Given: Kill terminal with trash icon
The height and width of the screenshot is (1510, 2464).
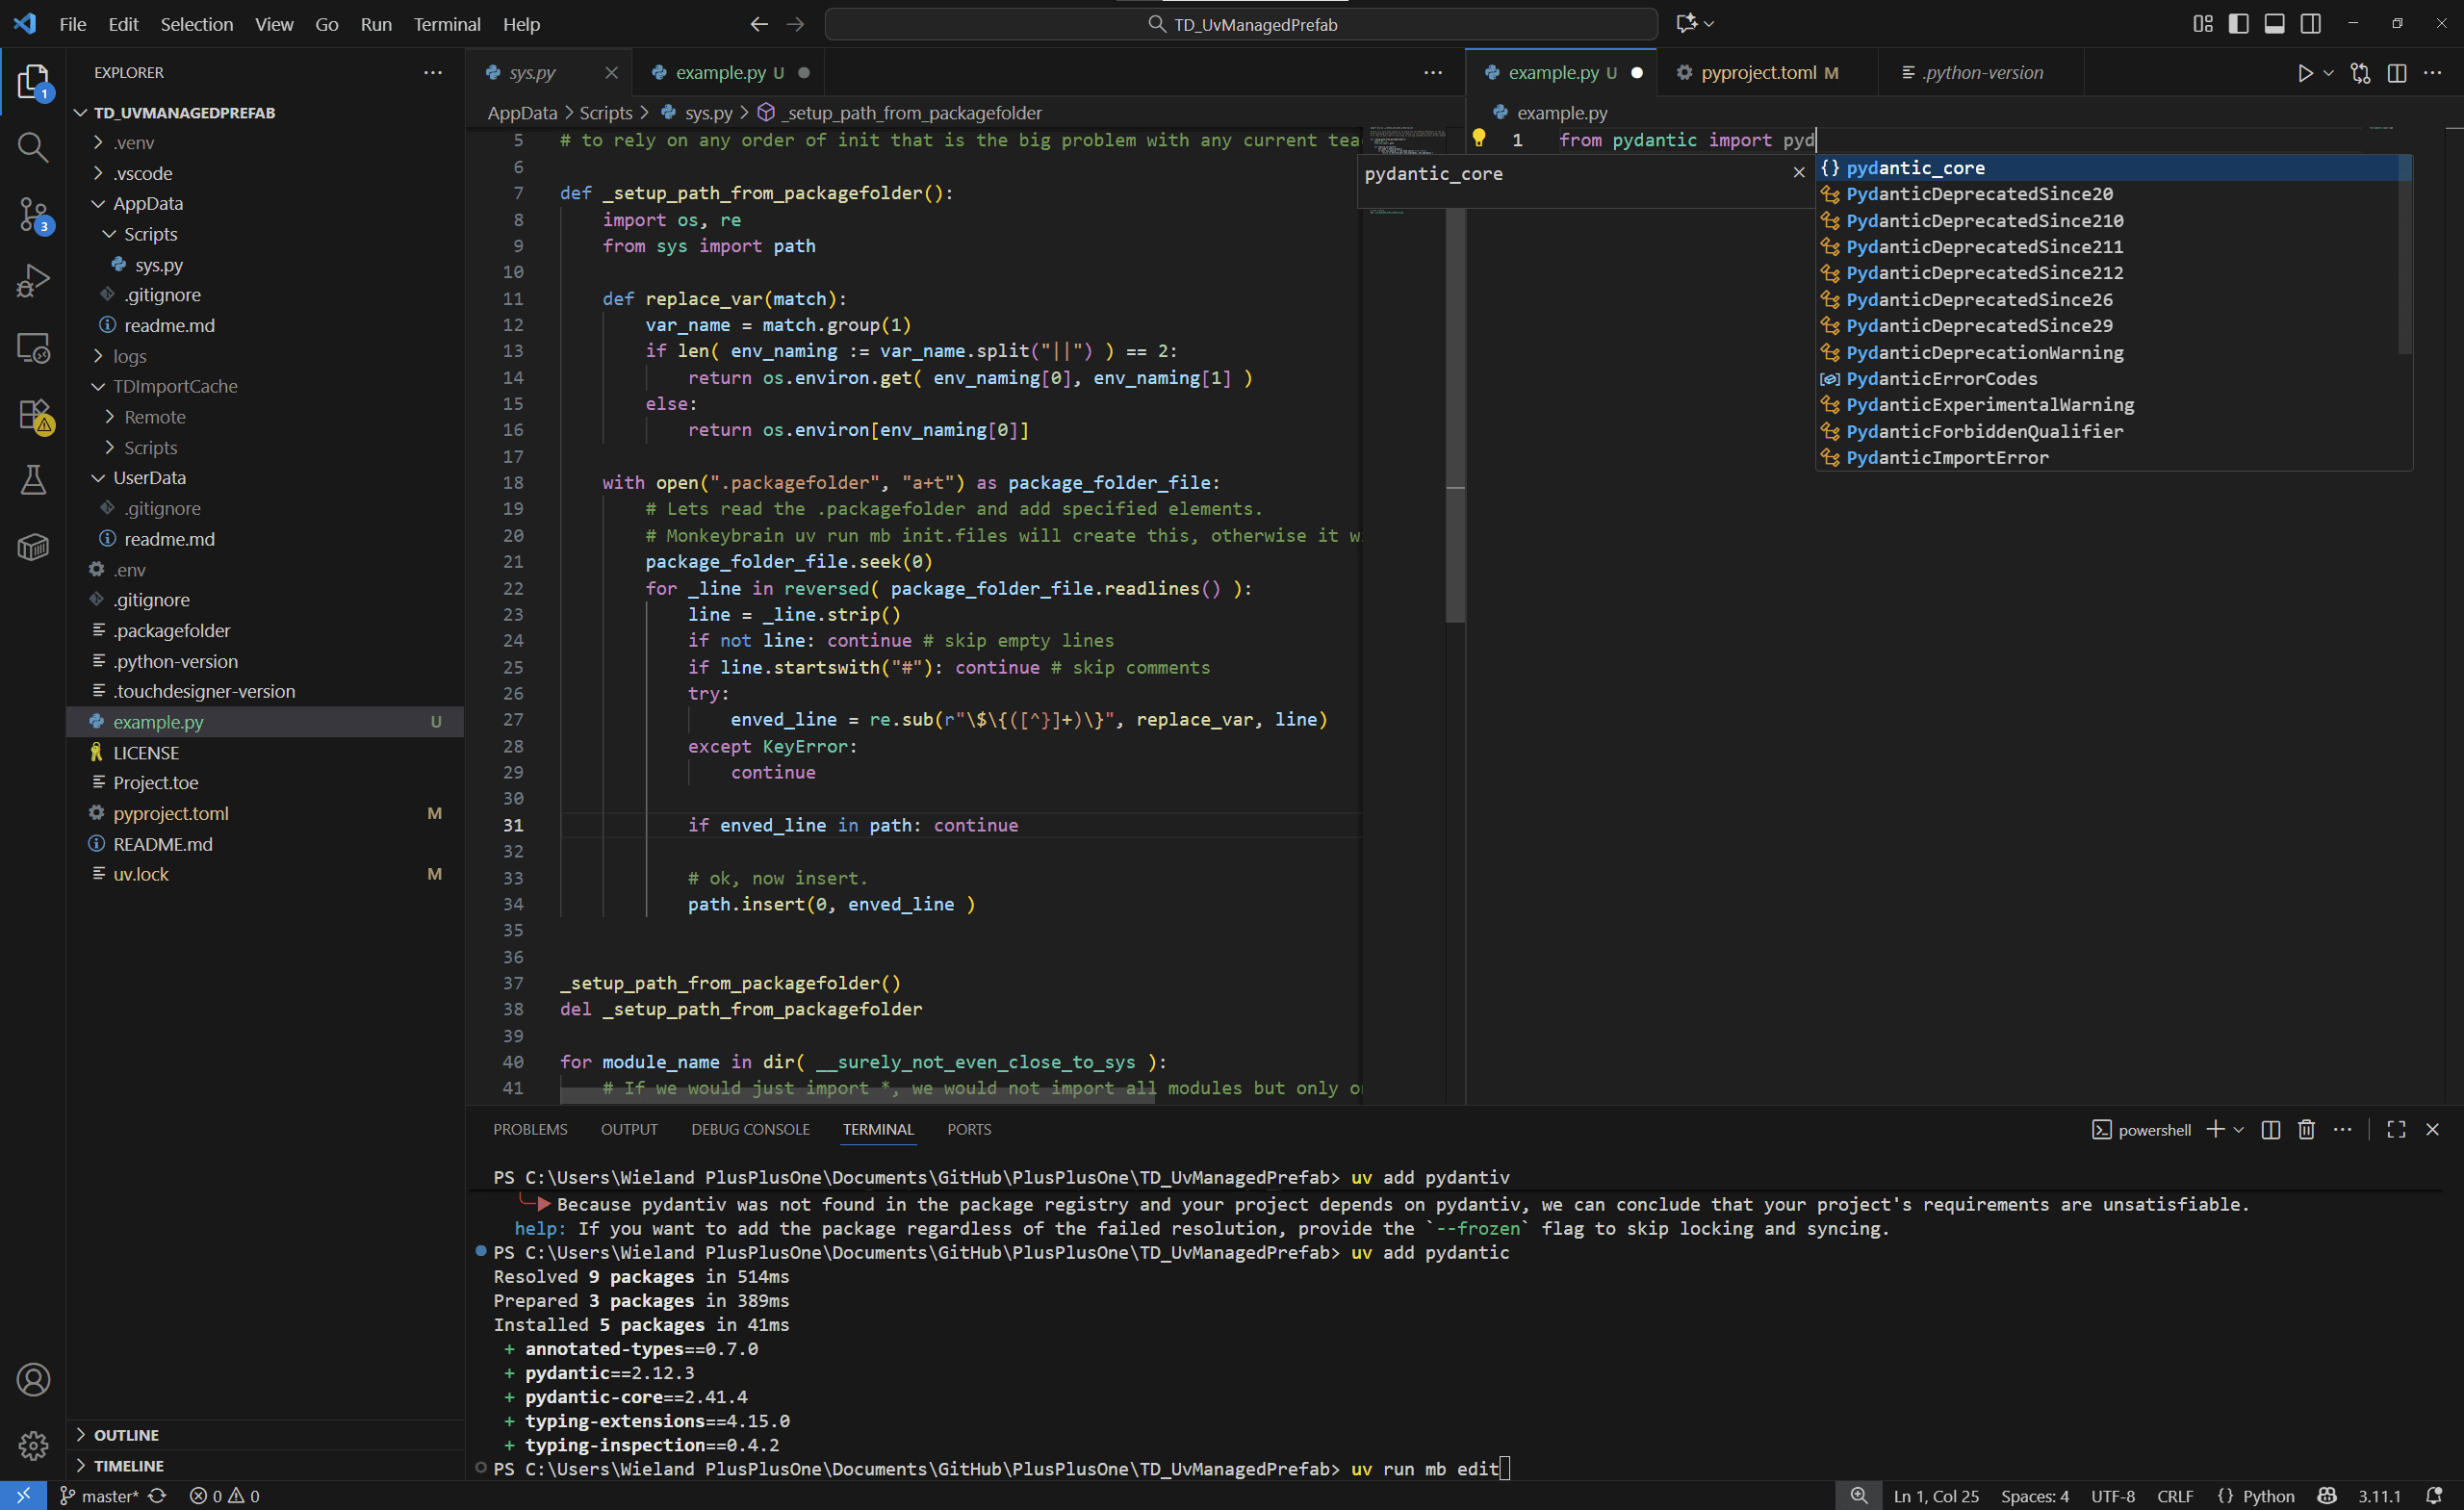Looking at the screenshot, I should click(x=2306, y=1129).
